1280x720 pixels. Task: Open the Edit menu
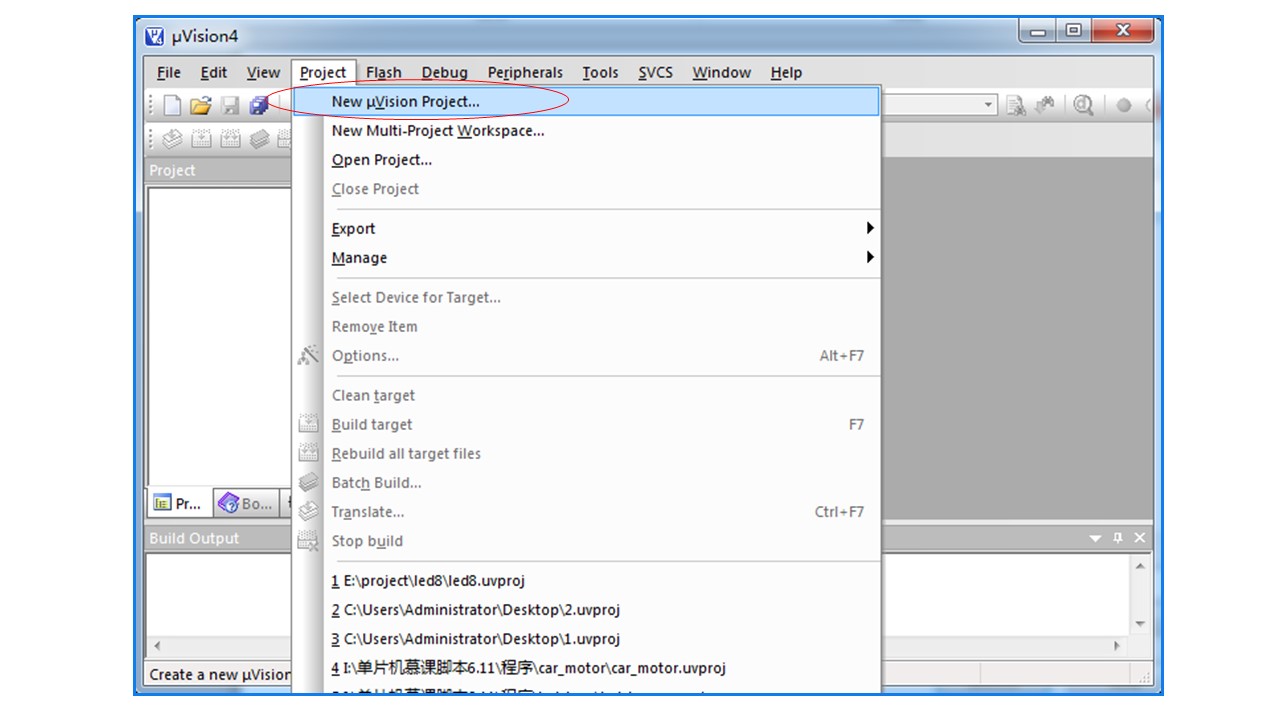tap(214, 72)
